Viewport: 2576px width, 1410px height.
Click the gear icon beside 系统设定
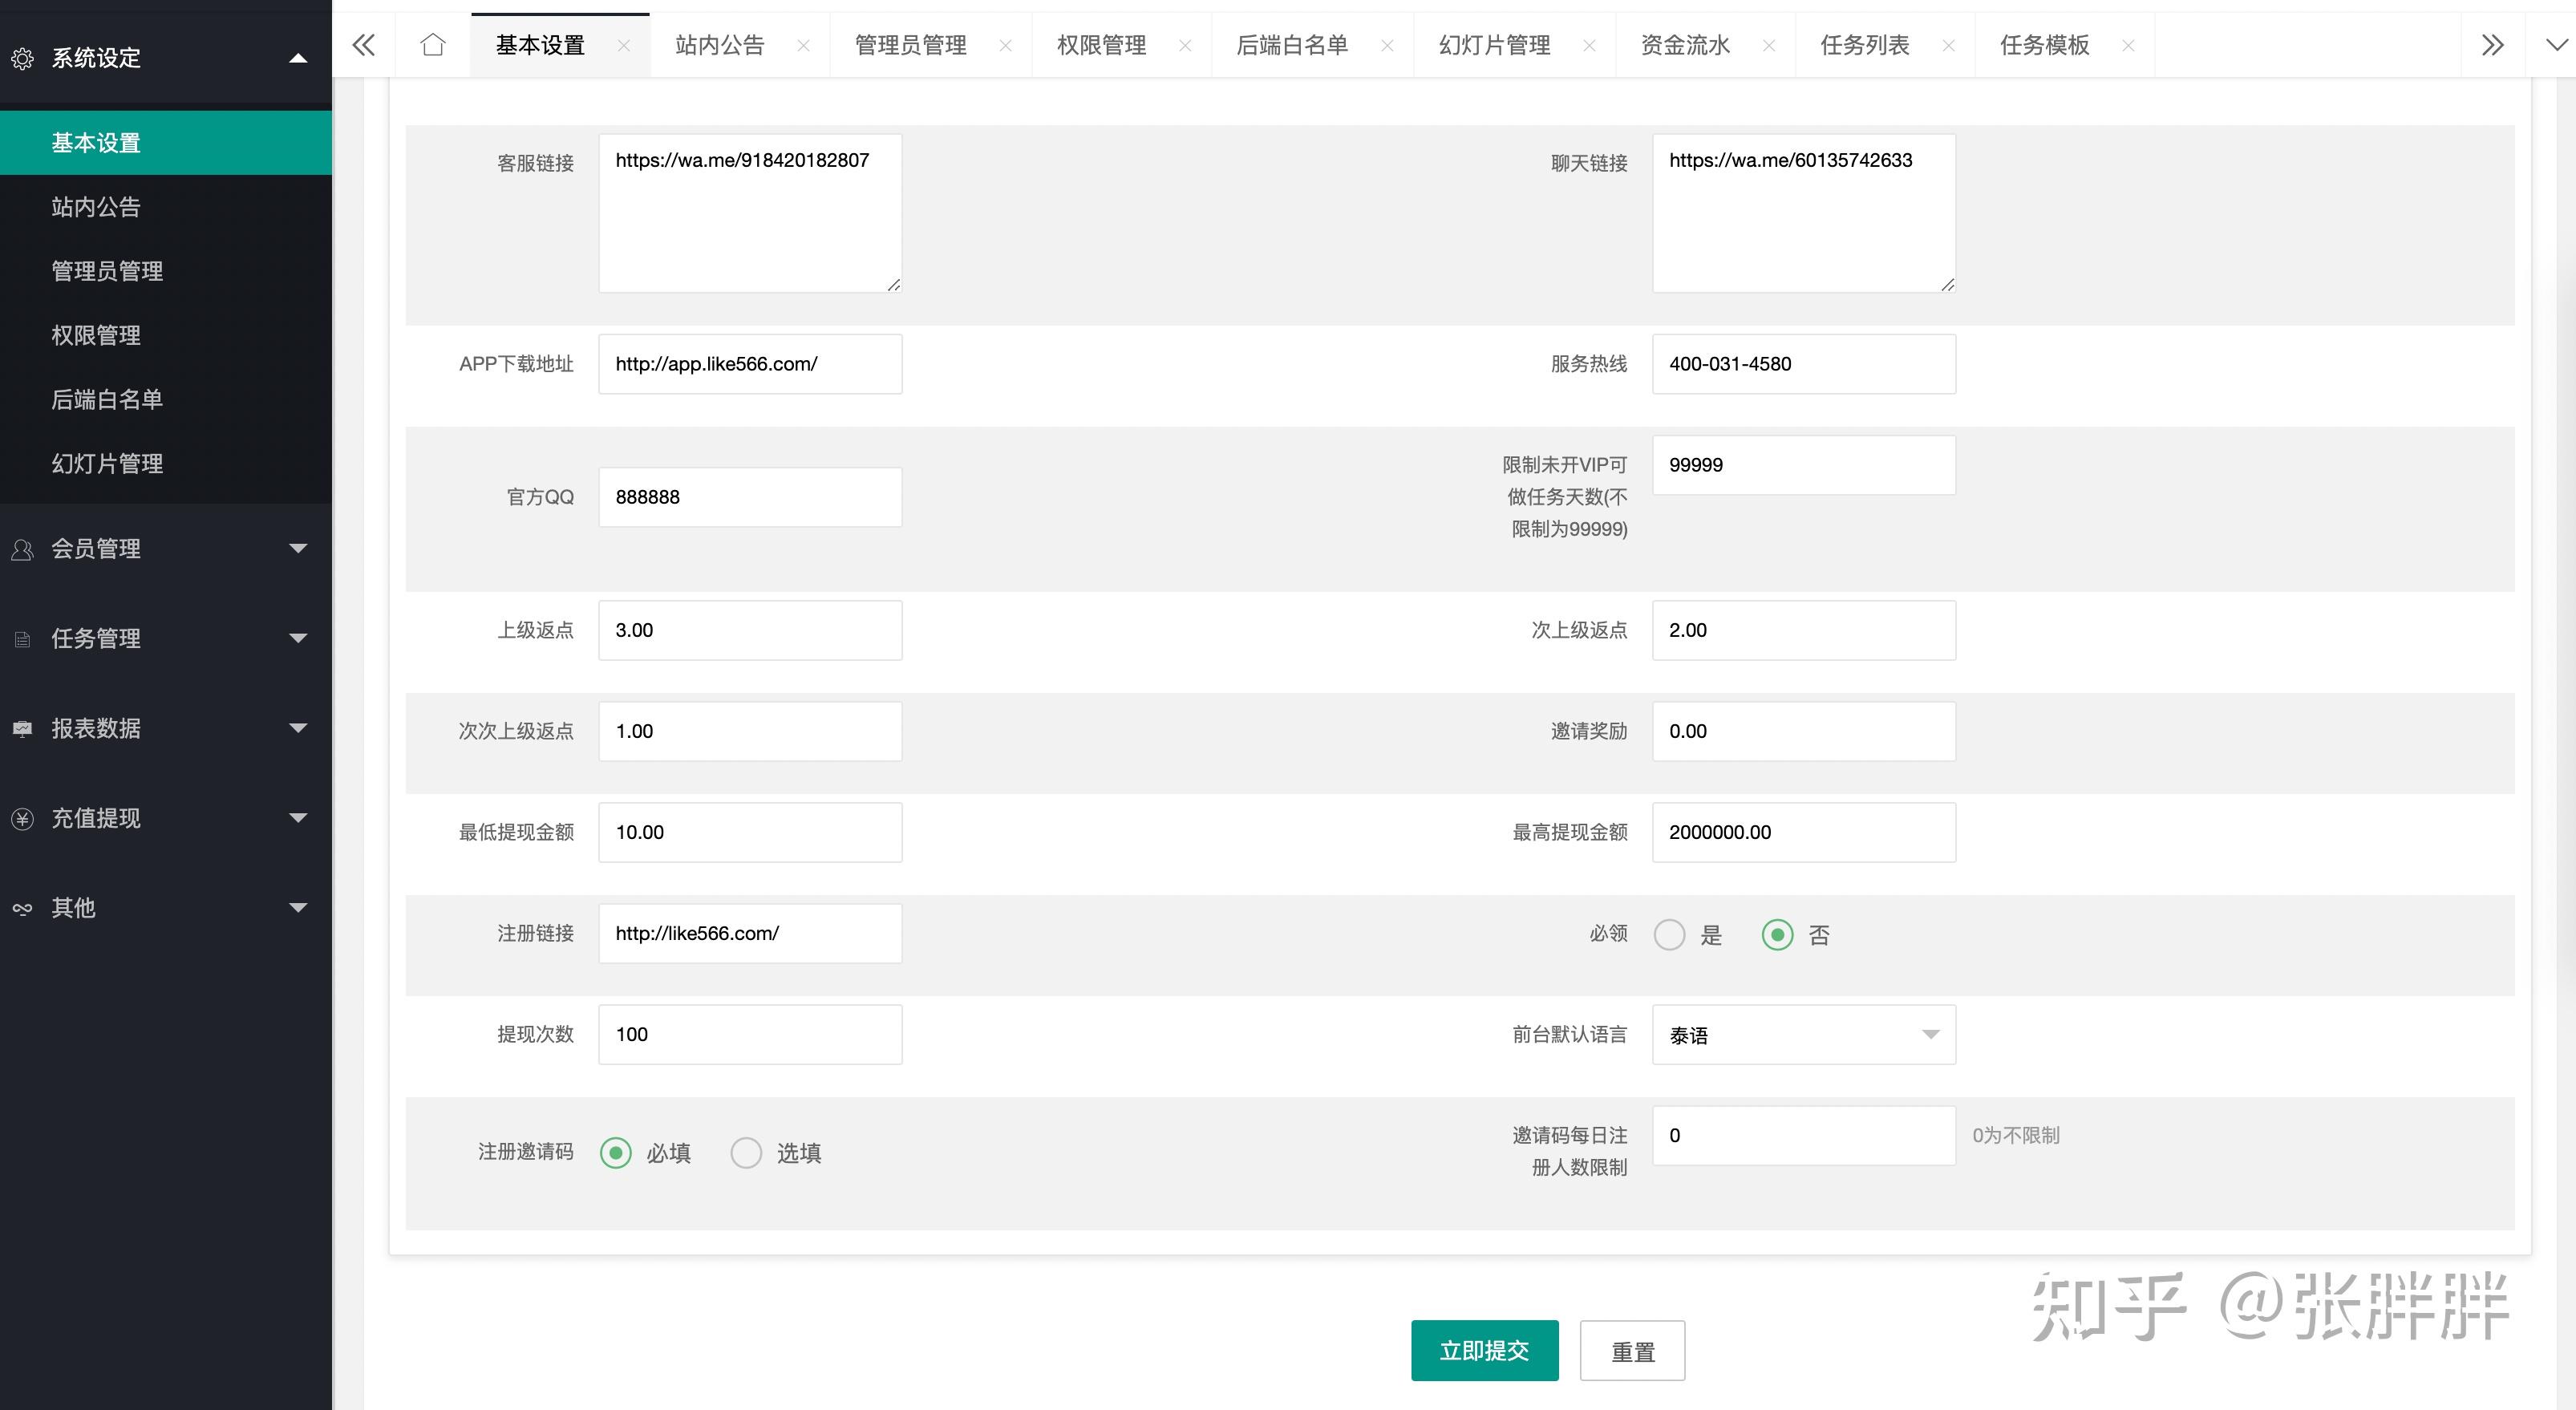22,59
